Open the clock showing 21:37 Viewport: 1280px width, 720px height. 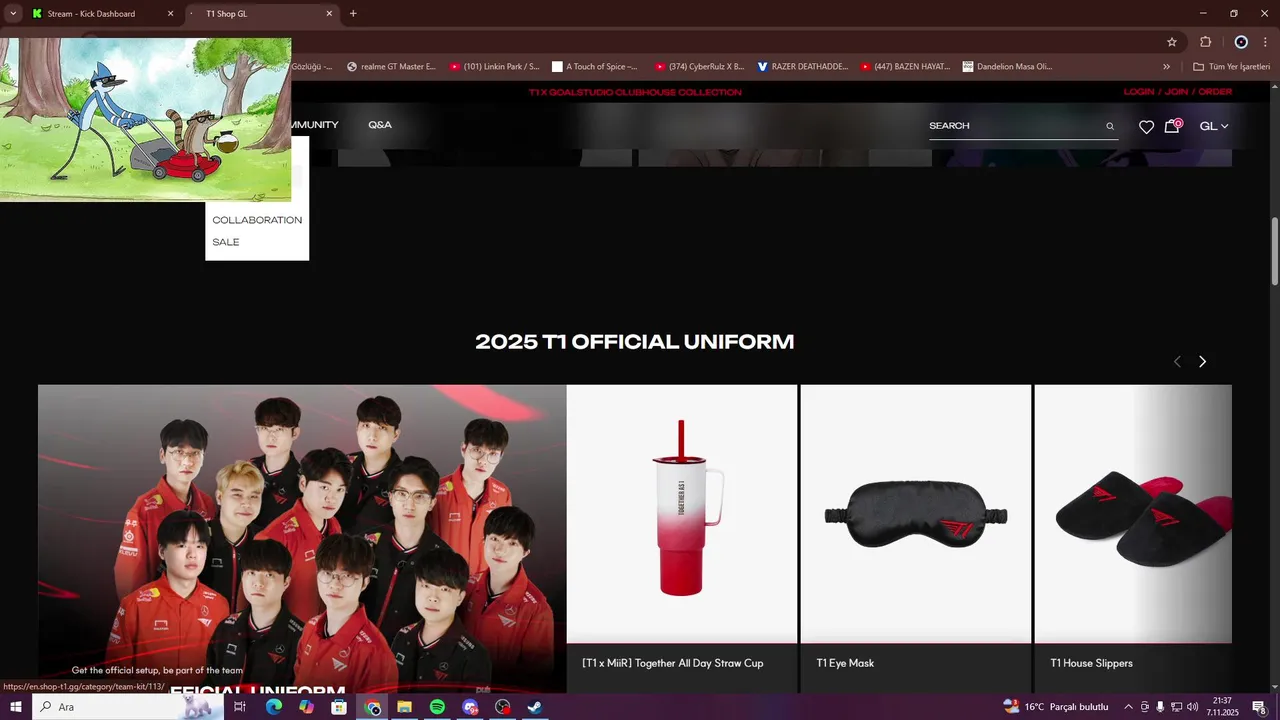point(1222,707)
